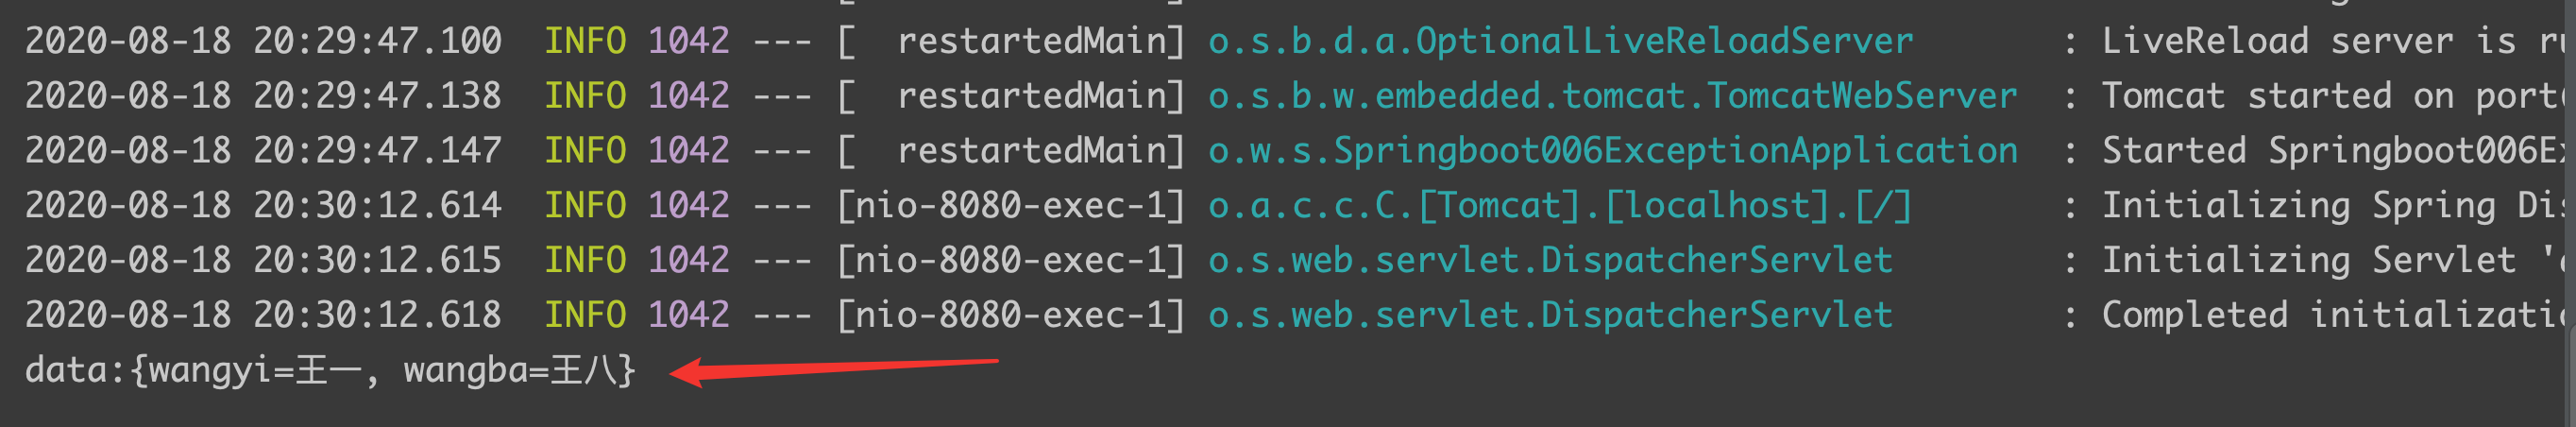Click the red arrow annotation
This screenshot has height=427, width=2576.
click(833, 368)
